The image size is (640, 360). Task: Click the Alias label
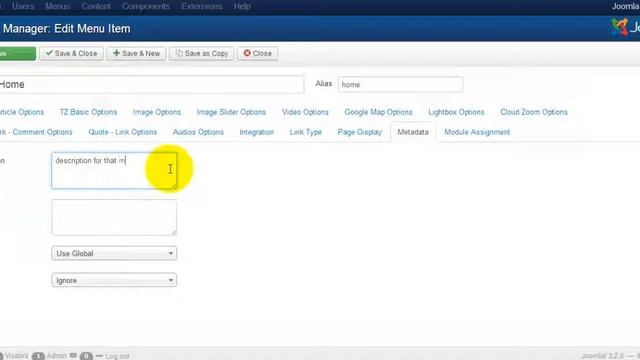324,84
